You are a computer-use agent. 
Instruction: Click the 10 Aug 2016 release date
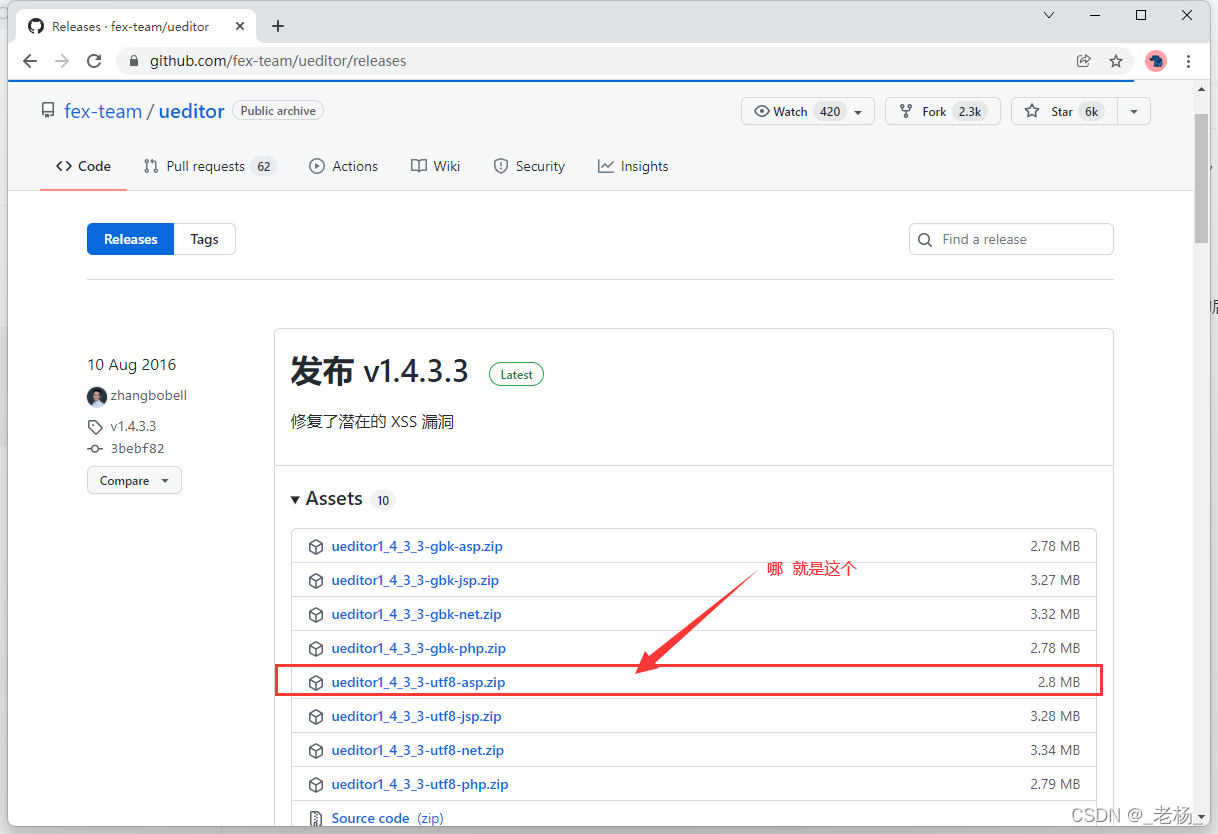pos(131,365)
